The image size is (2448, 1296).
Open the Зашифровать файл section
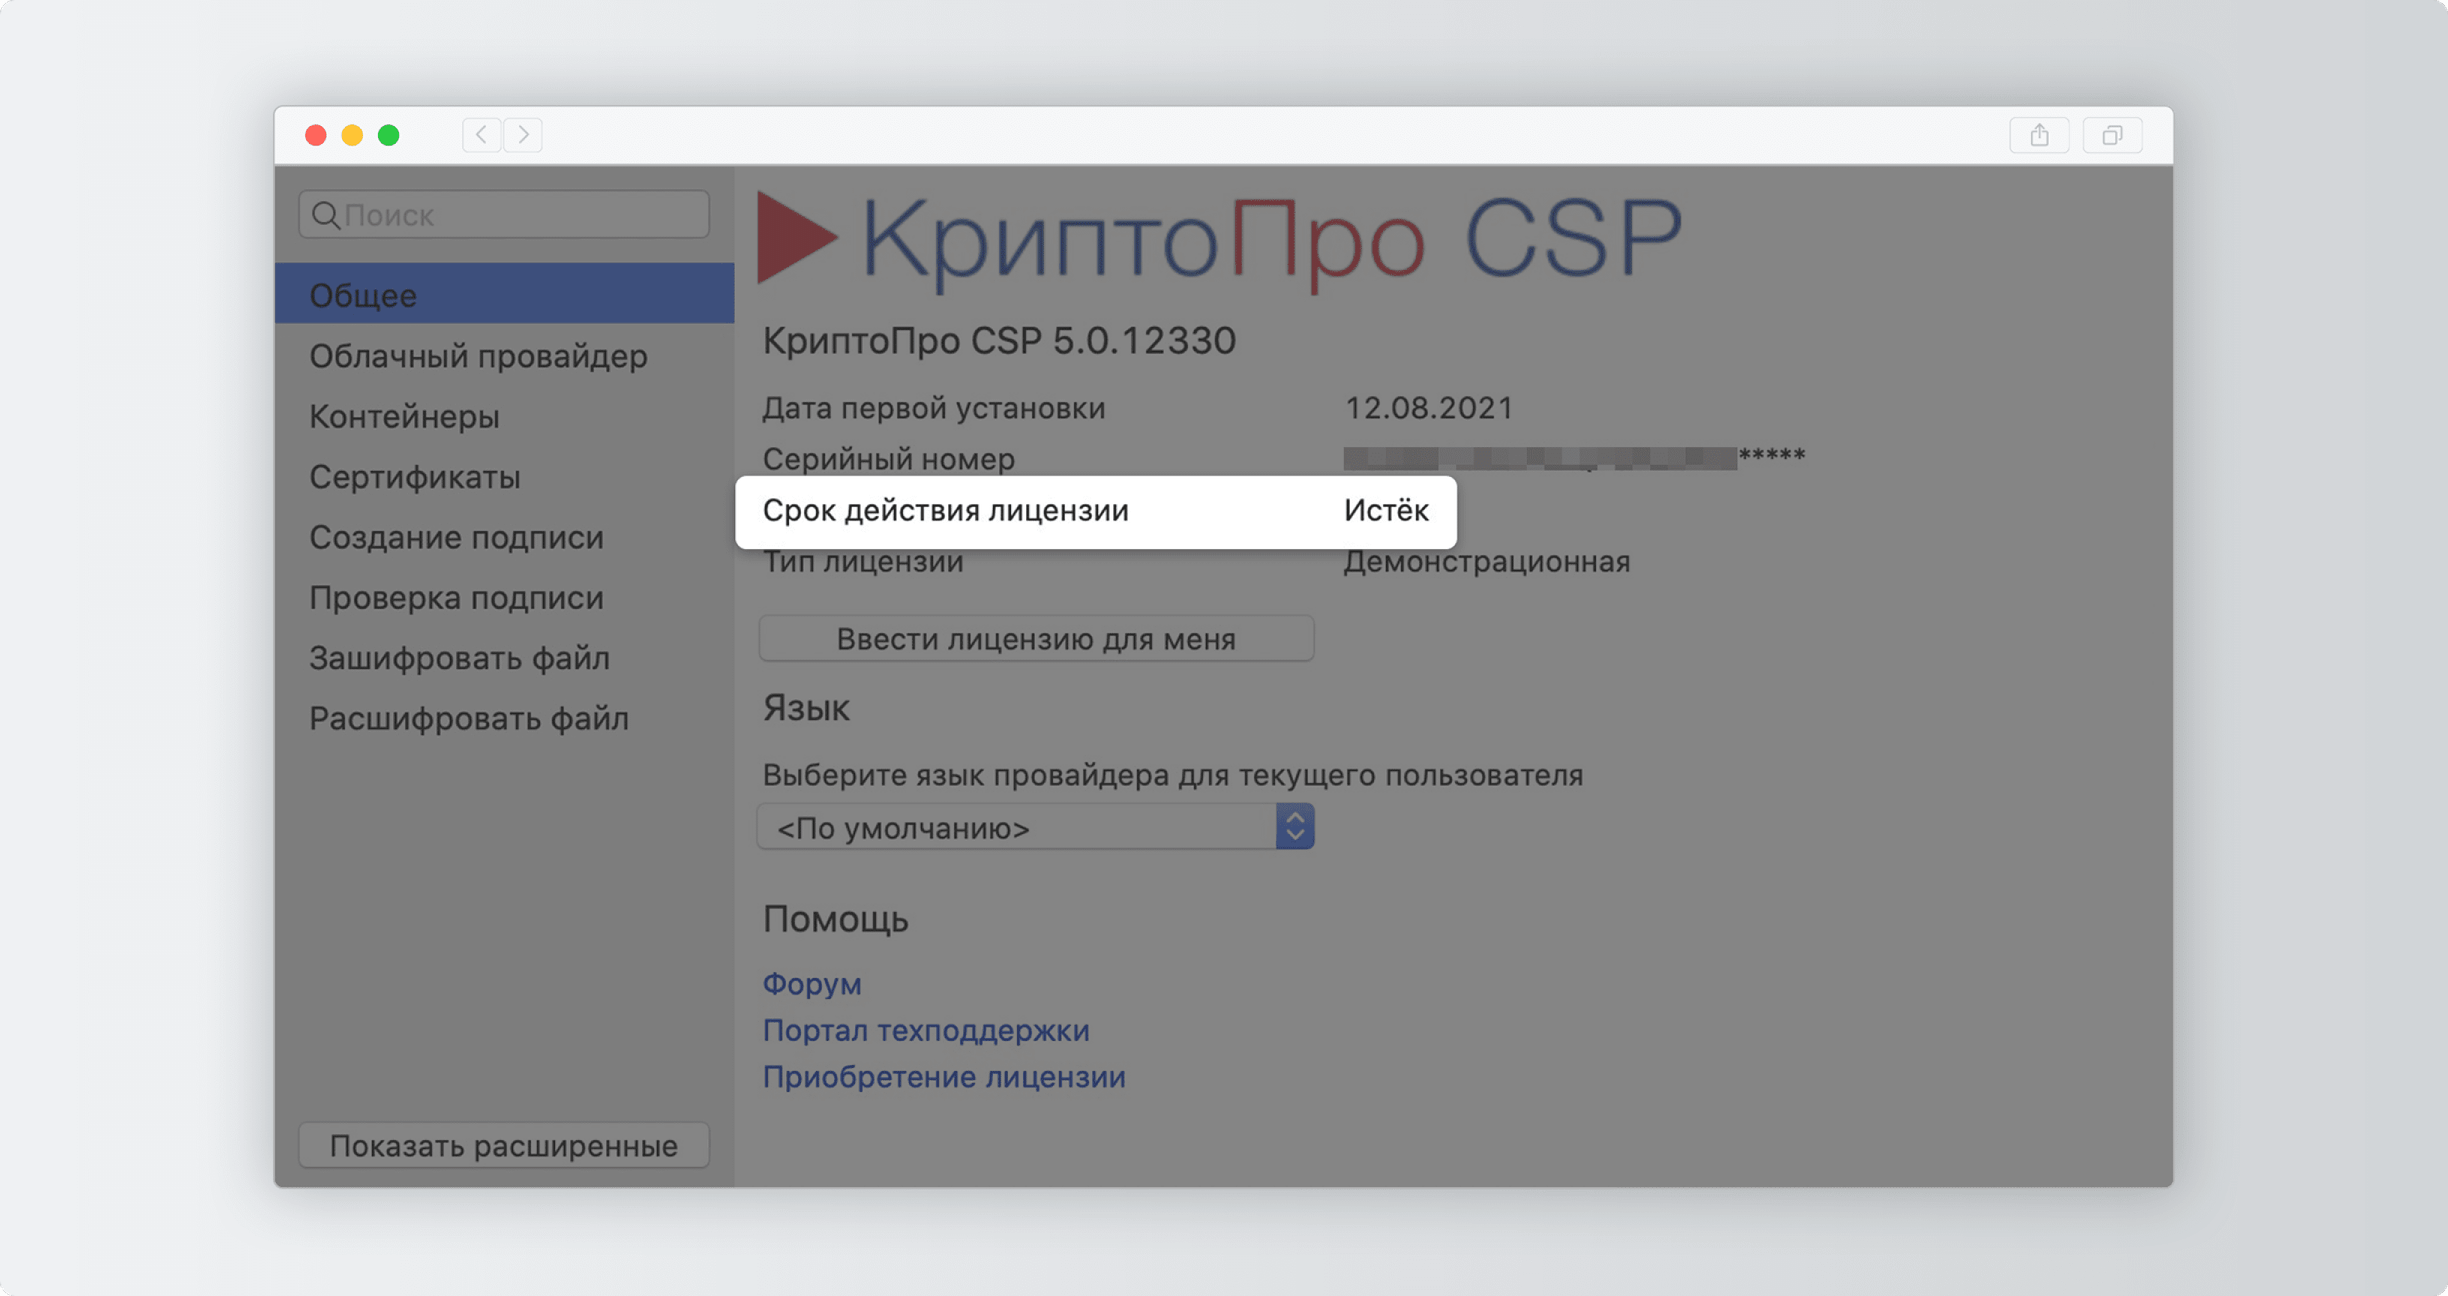[504, 658]
